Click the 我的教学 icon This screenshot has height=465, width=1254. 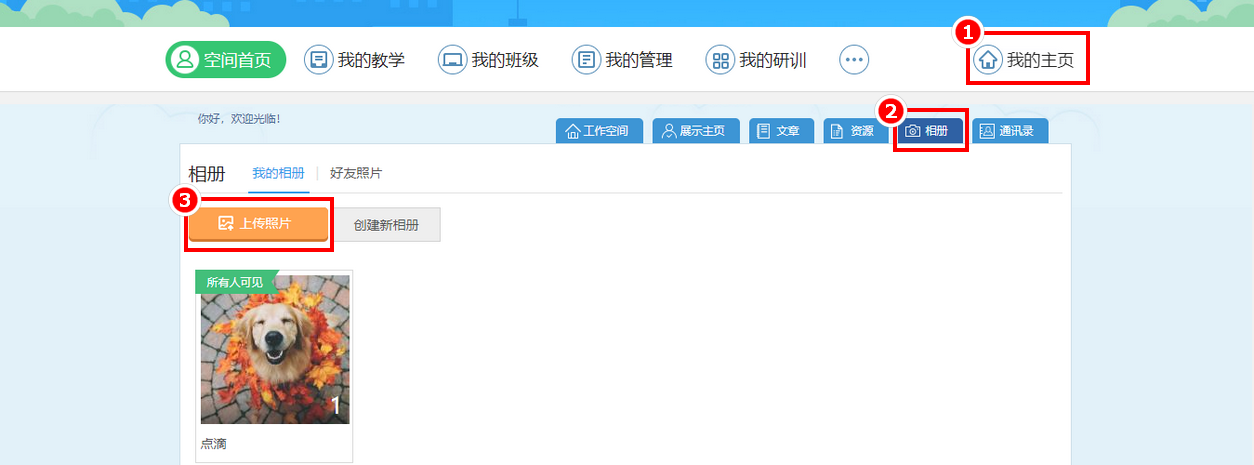pyautogui.click(x=318, y=60)
